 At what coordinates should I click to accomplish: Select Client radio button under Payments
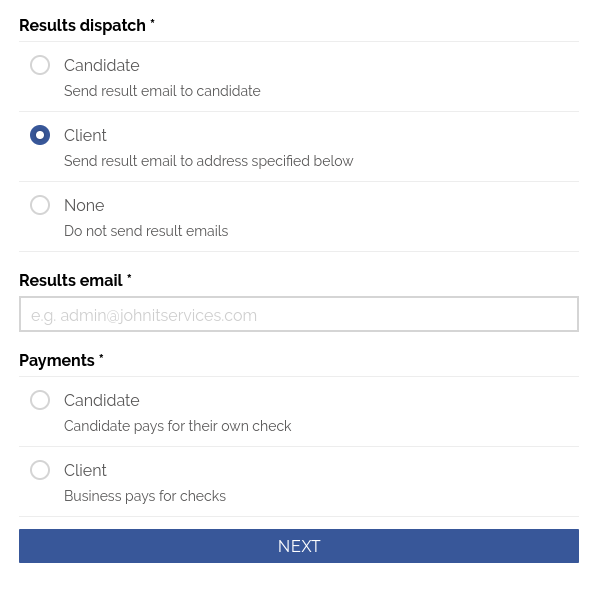coord(40,470)
